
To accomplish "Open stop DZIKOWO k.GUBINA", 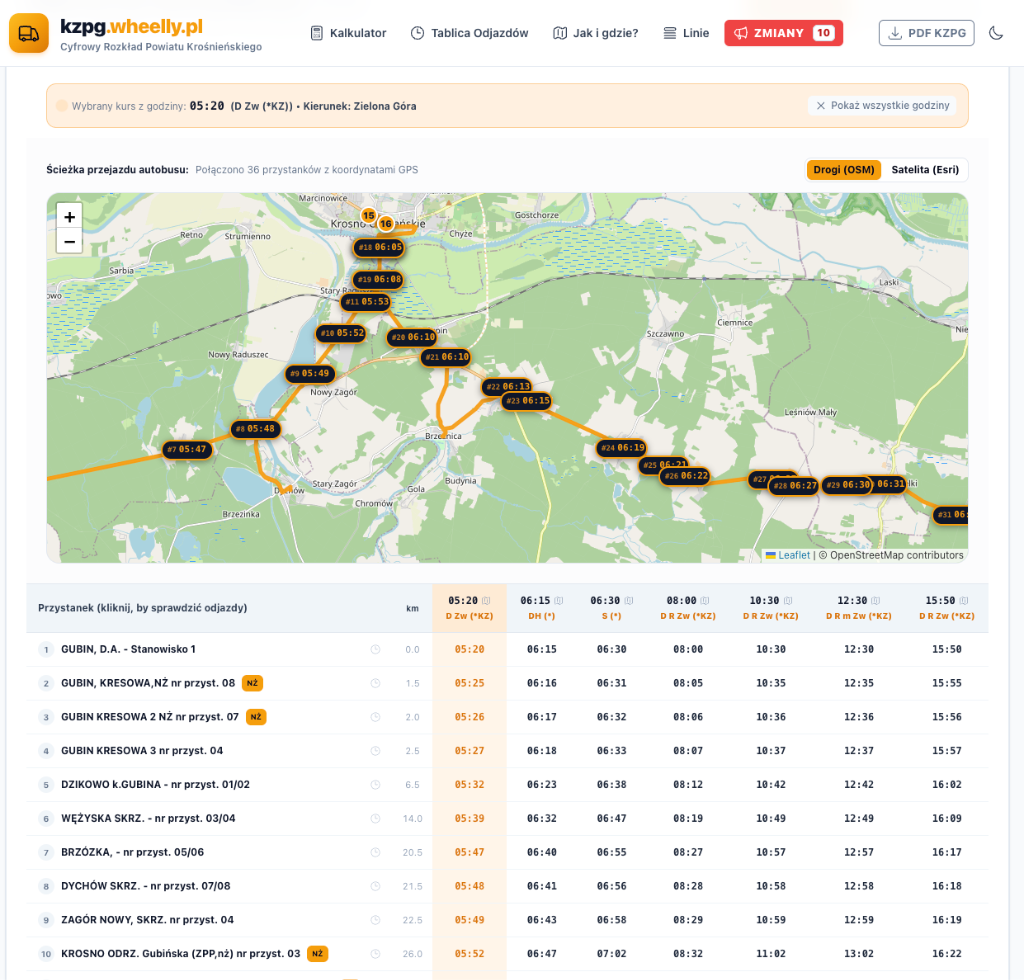I will tap(155, 785).
